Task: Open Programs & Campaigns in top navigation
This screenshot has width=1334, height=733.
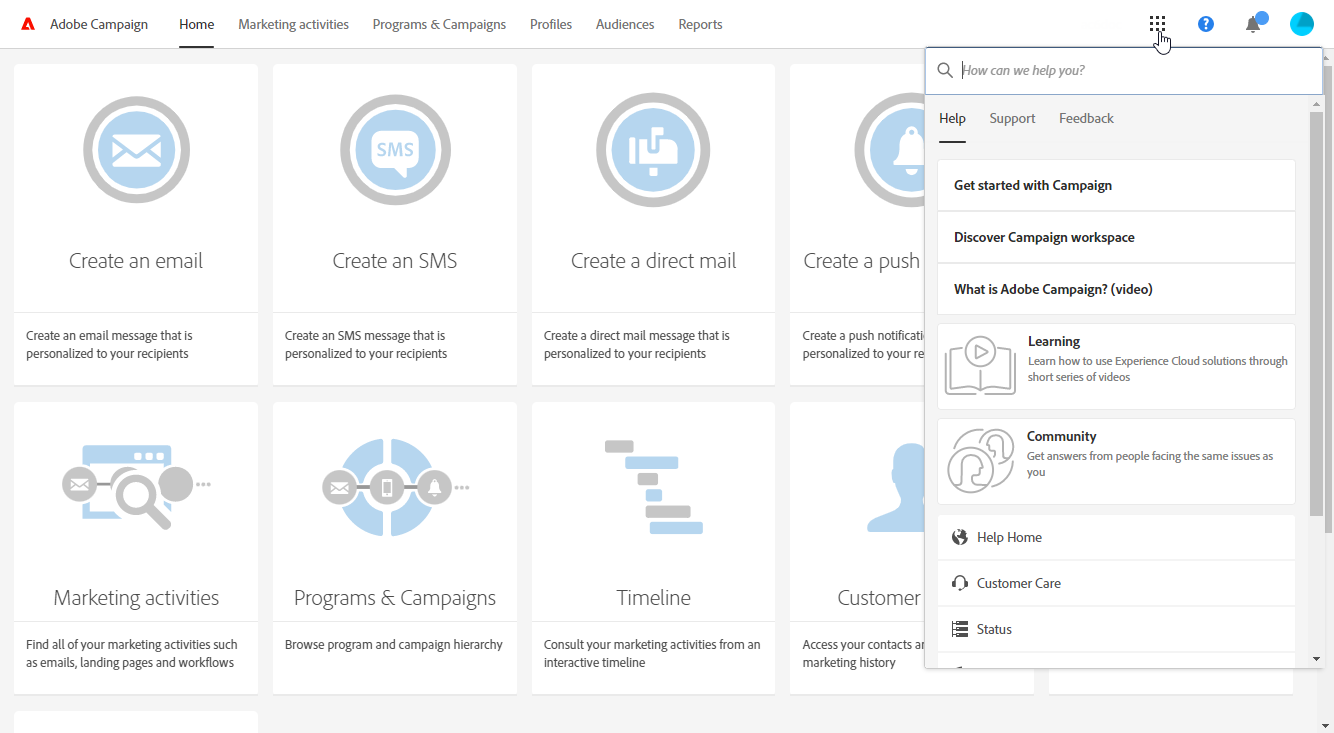Action: (x=439, y=24)
